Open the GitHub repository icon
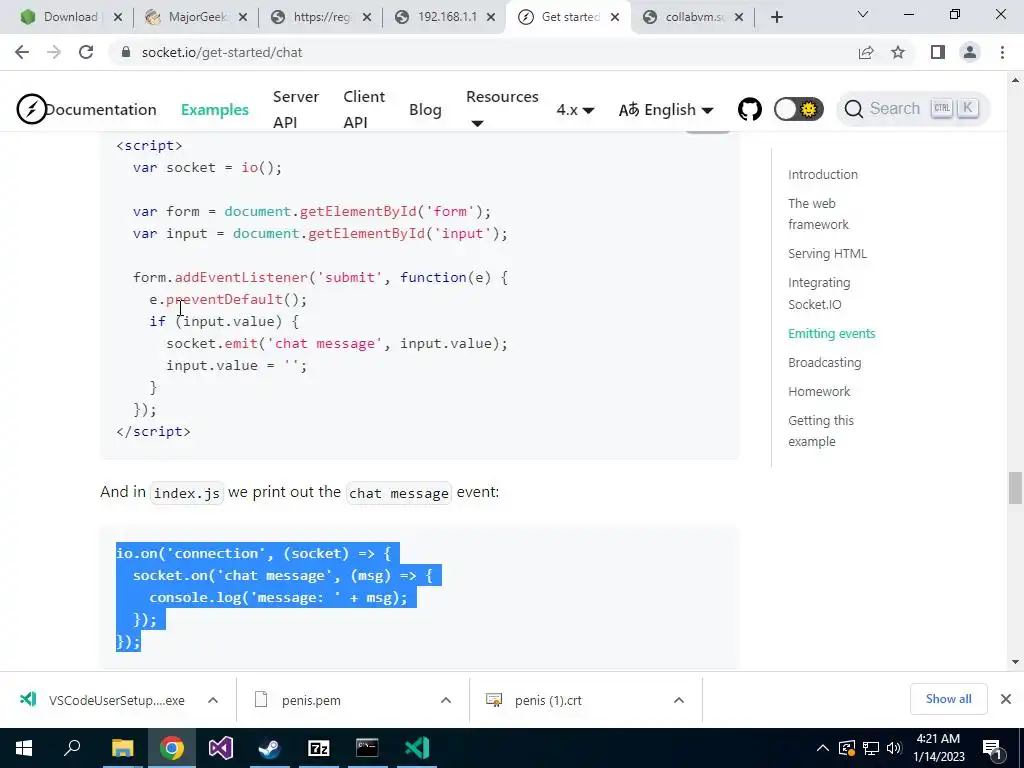Screen dimensions: 1024x768 tap(750, 109)
